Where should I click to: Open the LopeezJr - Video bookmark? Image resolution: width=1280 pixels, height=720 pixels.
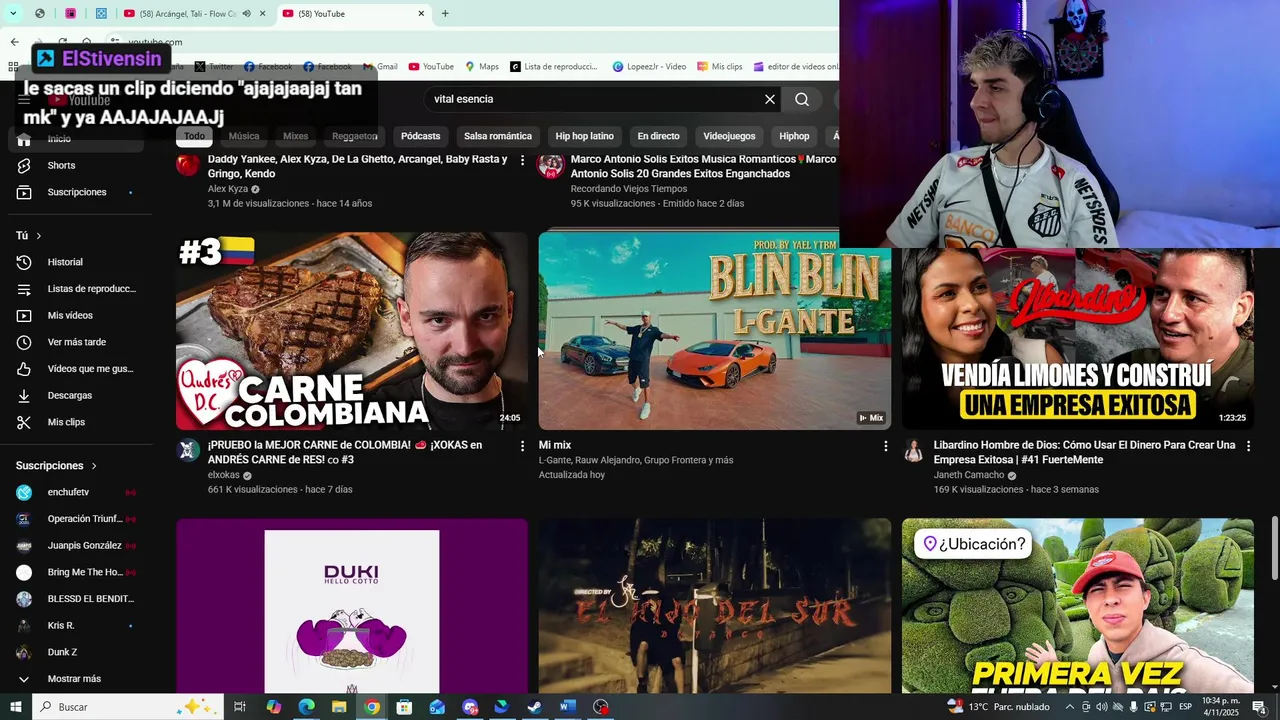pyautogui.click(x=650, y=67)
